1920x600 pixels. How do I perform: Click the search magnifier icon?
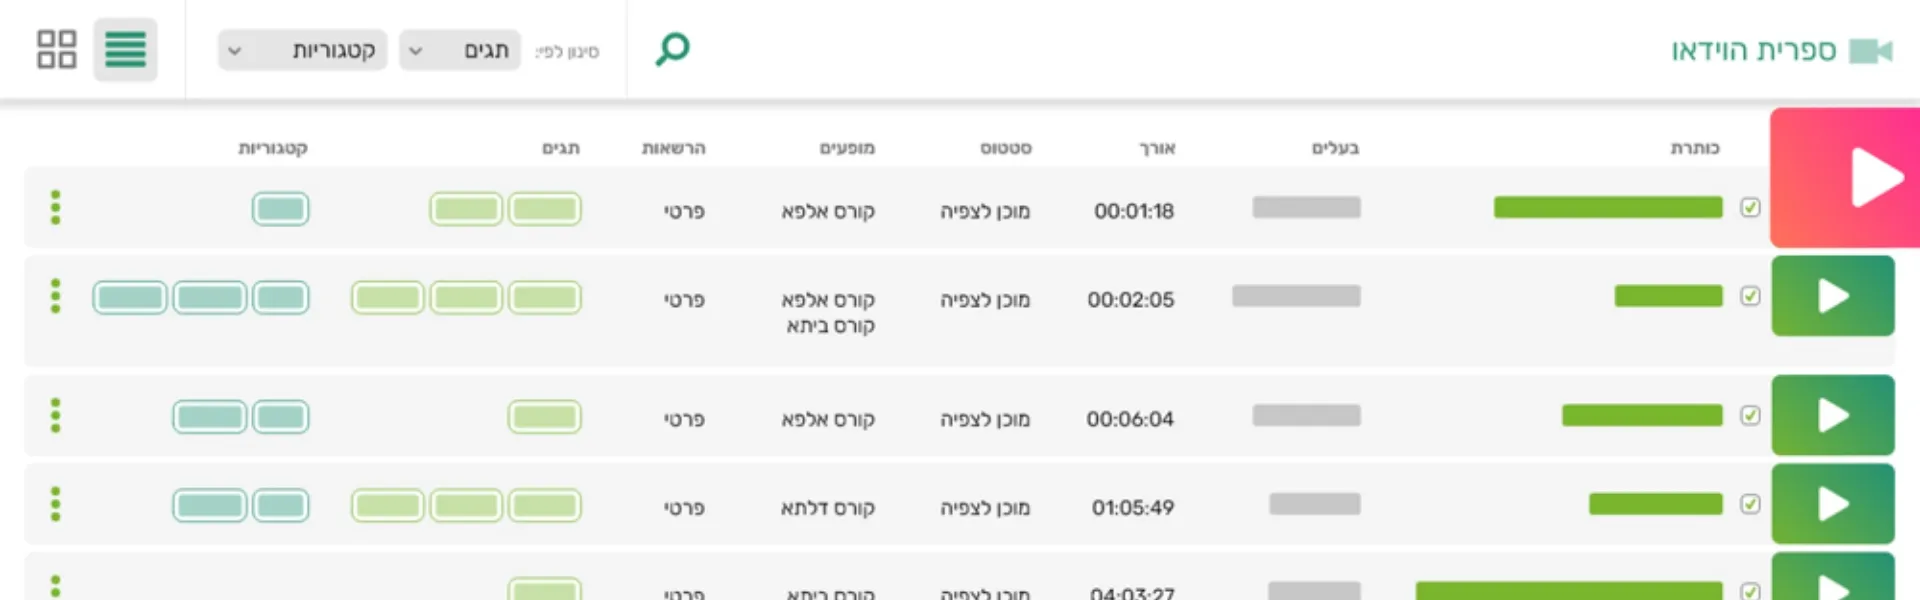[673, 49]
